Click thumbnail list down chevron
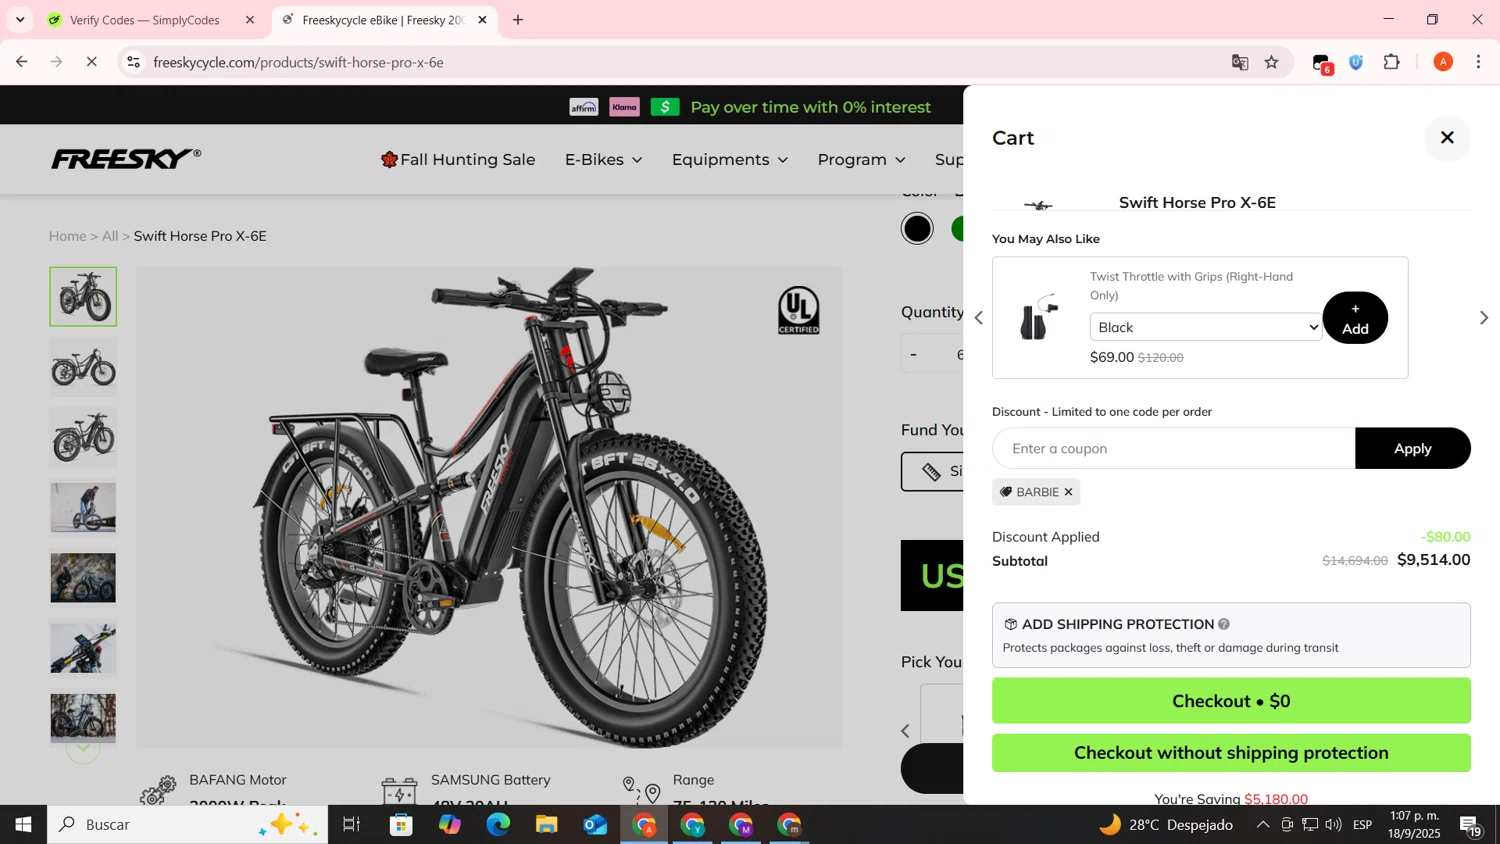This screenshot has height=844, width=1500. (x=83, y=748)
